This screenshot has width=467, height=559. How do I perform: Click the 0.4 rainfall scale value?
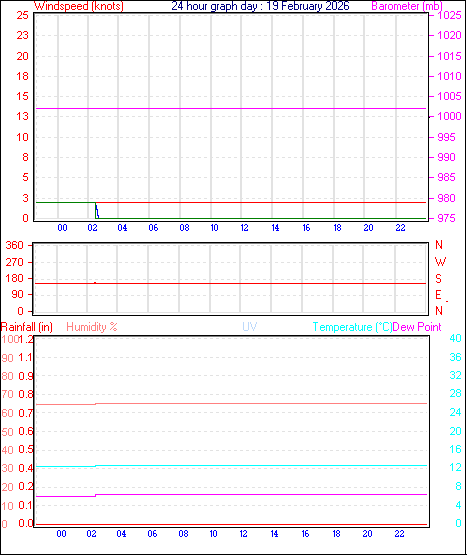pyautogui.click(x=25, y=468)
